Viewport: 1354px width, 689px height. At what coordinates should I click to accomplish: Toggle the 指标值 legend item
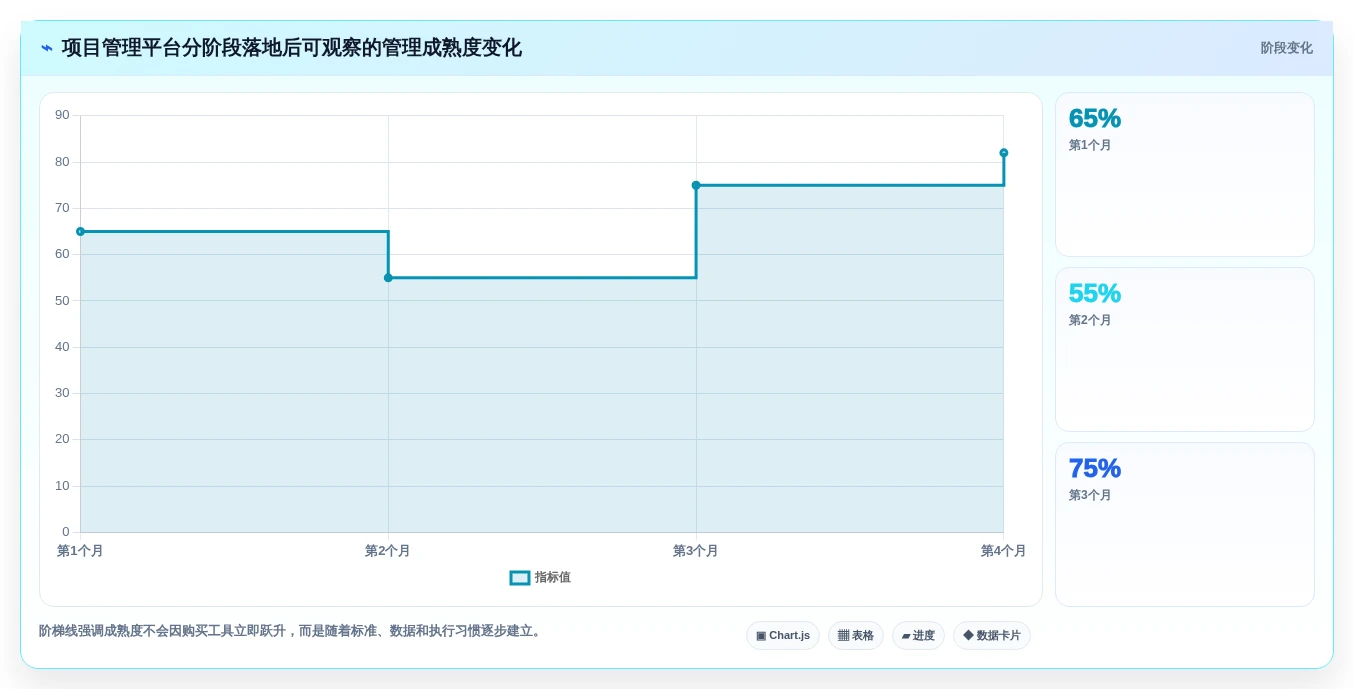coord(540,578)
